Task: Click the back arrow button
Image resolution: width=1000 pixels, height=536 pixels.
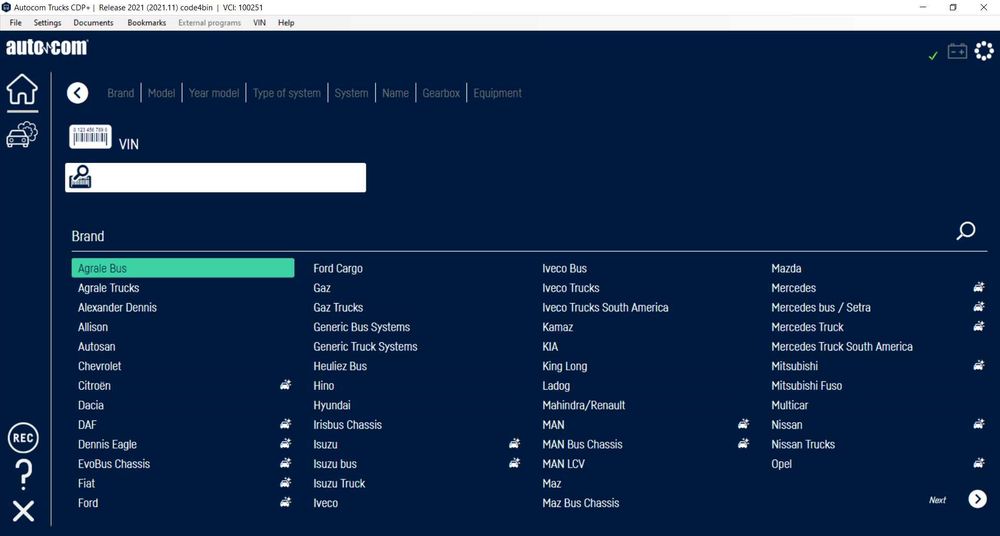Action: (x=77, y=93)
